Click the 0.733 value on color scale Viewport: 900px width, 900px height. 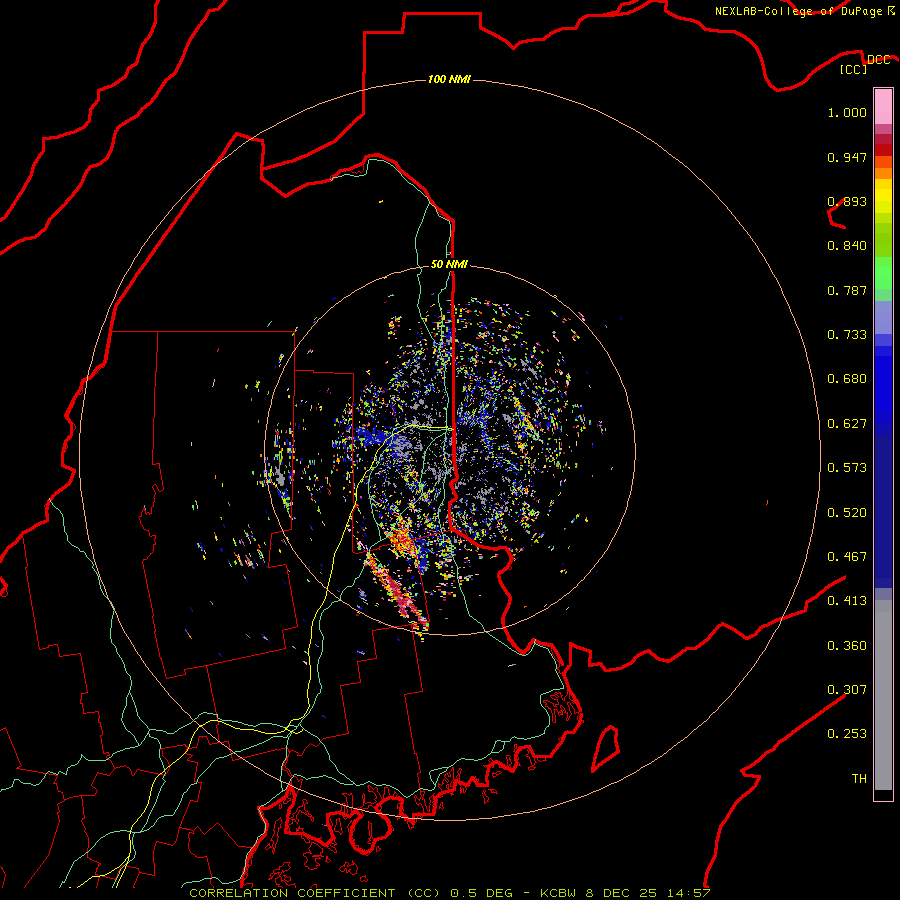pyautogui.click(x=847, y=335)
